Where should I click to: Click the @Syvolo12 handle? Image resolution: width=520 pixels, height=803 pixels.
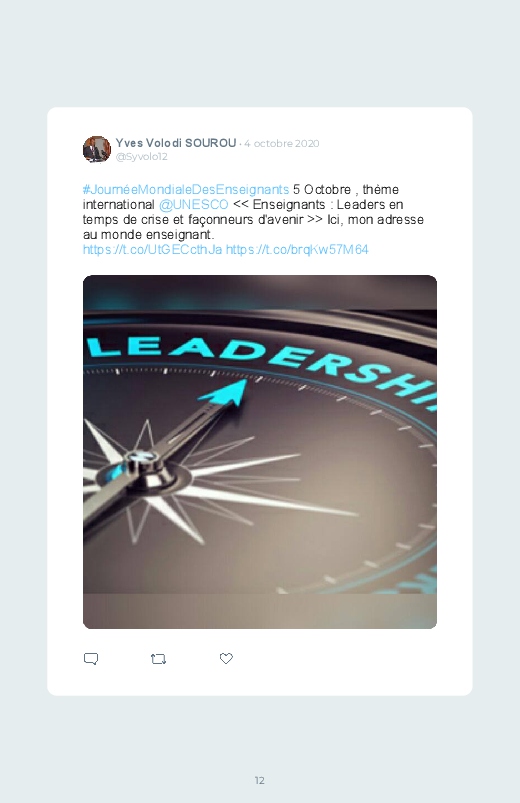(x=141, y=157)
